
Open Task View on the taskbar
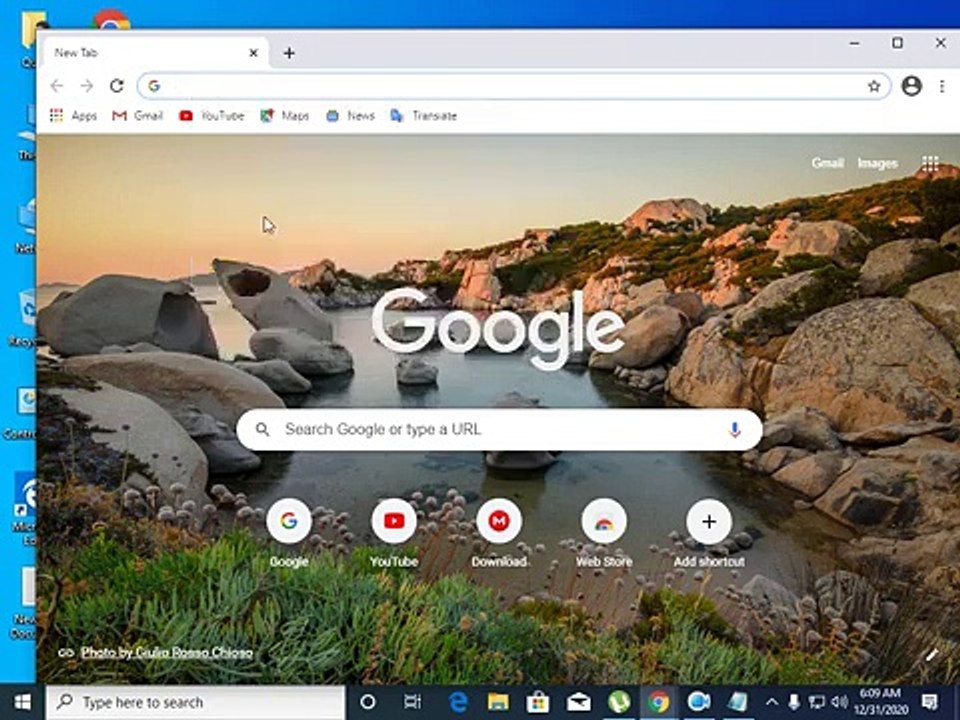(x=413, y=702)
